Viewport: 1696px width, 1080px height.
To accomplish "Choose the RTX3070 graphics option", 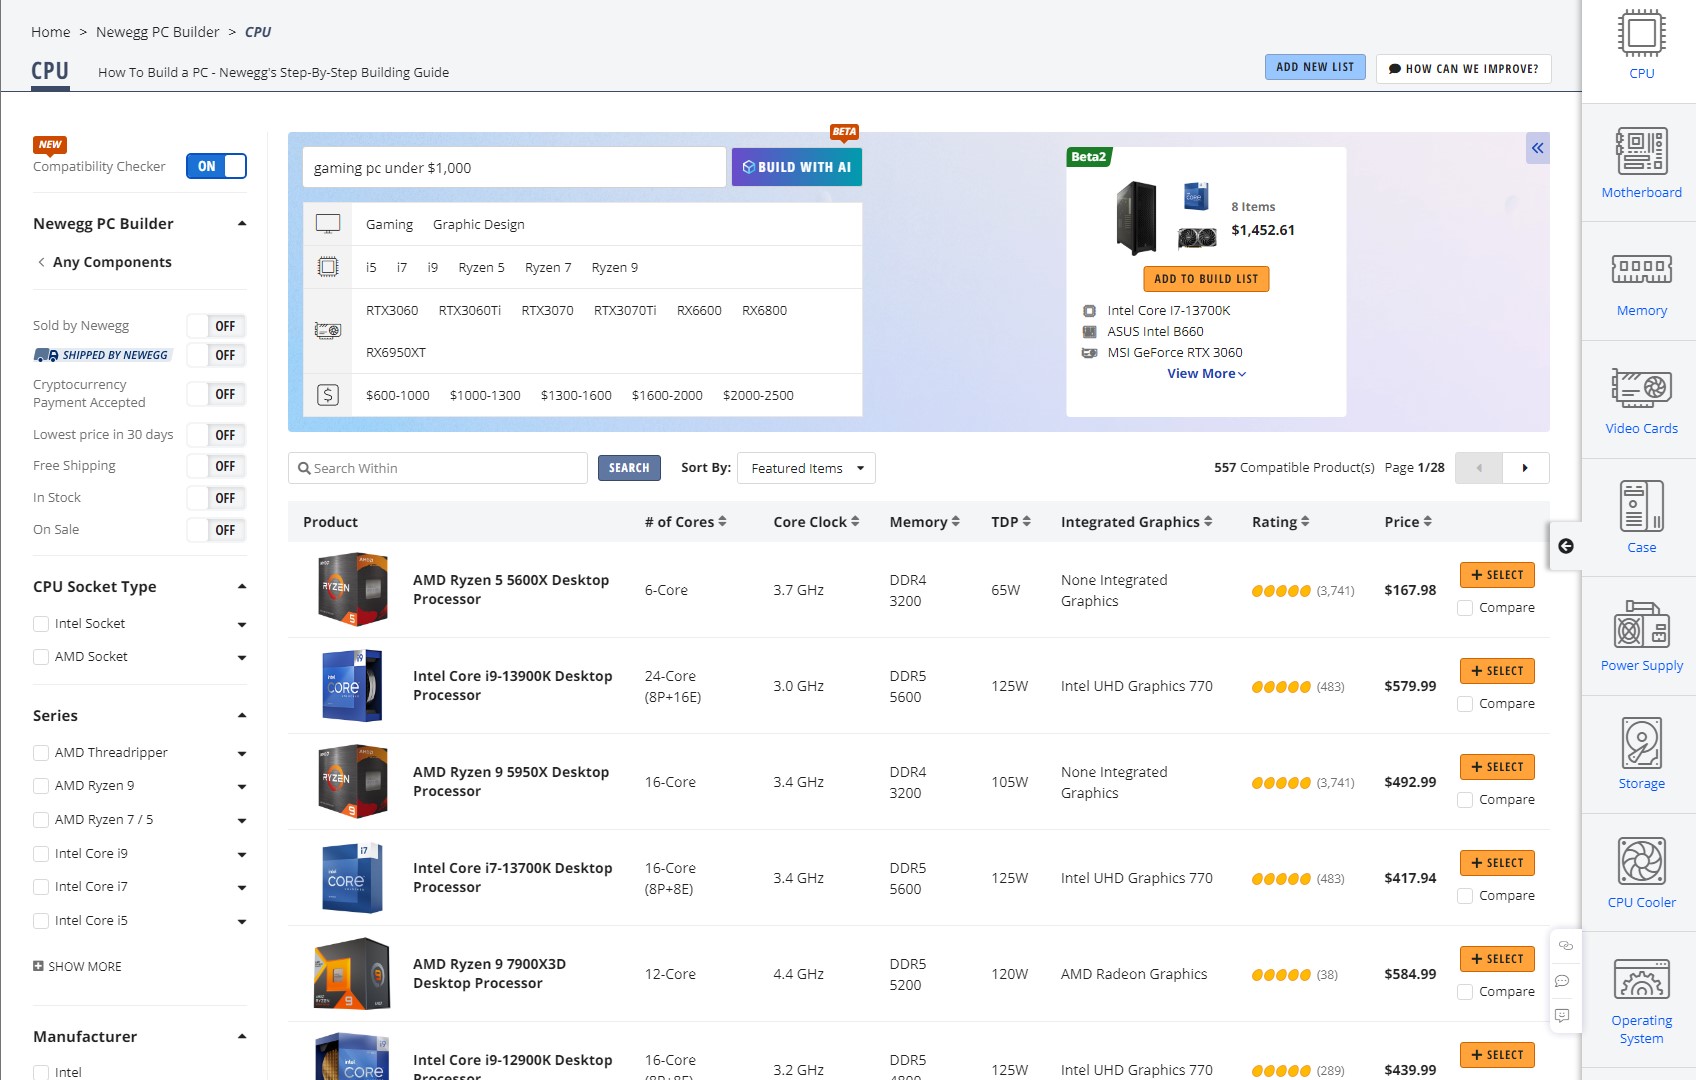I will [x=547, y=310].
